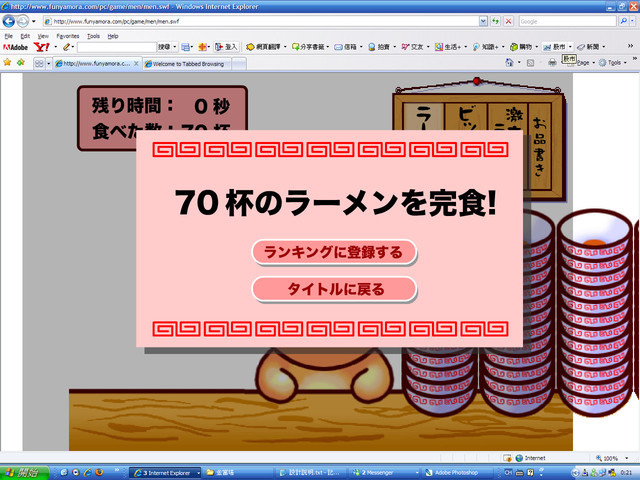Click the Add to Favorites icon
This screenshot has height=480, width=640.
tap(21, 62)
